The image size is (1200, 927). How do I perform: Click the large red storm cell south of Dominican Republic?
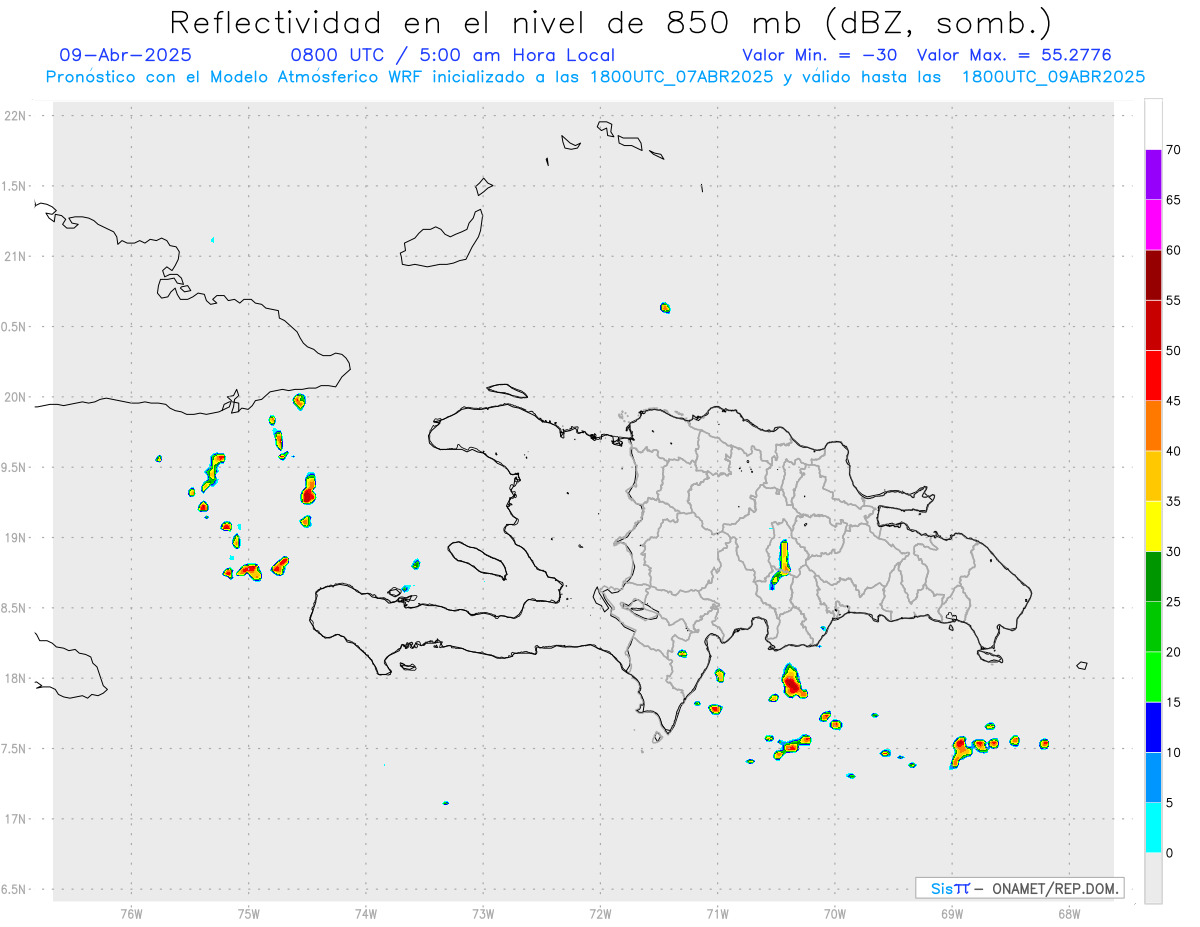792,683
